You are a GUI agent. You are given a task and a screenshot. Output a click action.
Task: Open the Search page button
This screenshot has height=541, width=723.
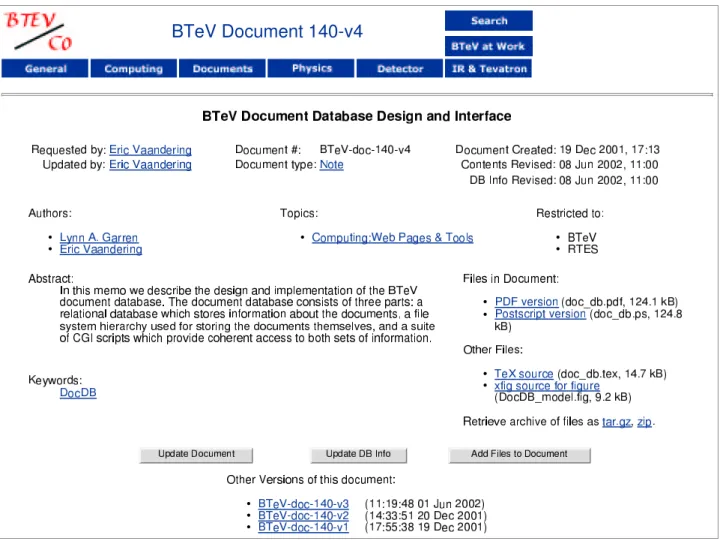click(489, 21)
